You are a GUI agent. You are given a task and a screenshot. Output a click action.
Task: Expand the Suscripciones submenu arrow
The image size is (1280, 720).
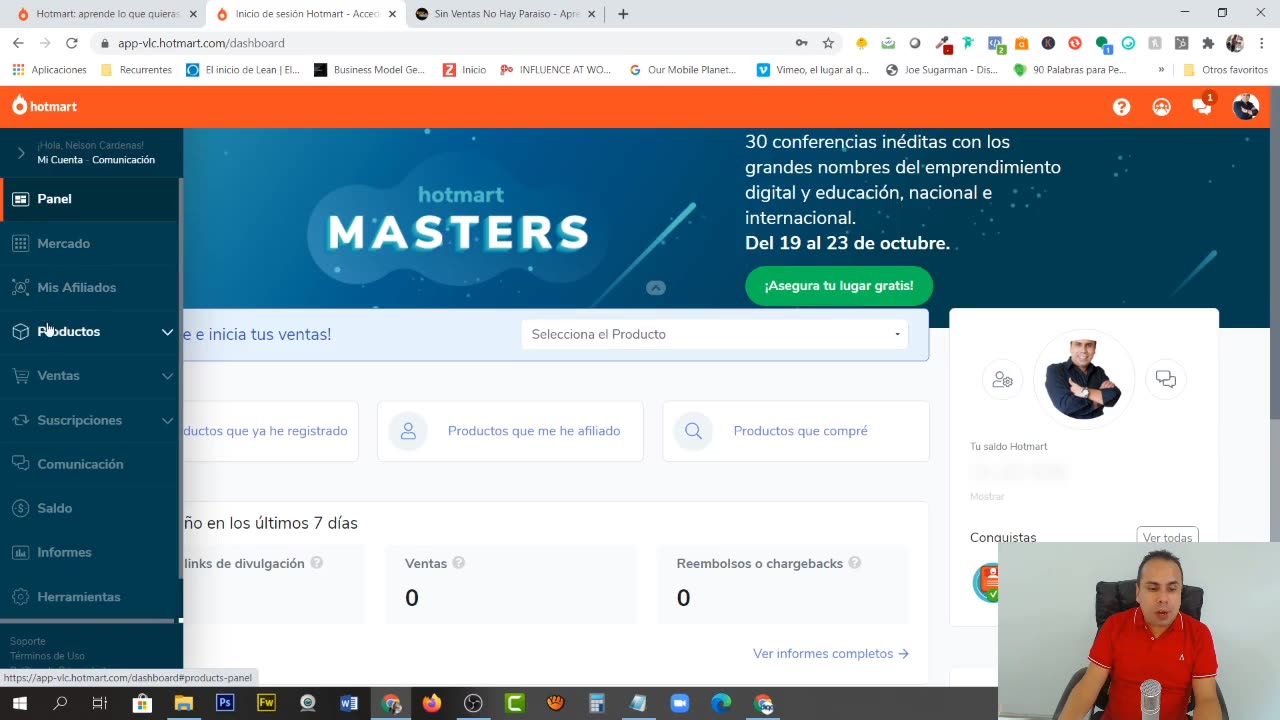(167, 420)
